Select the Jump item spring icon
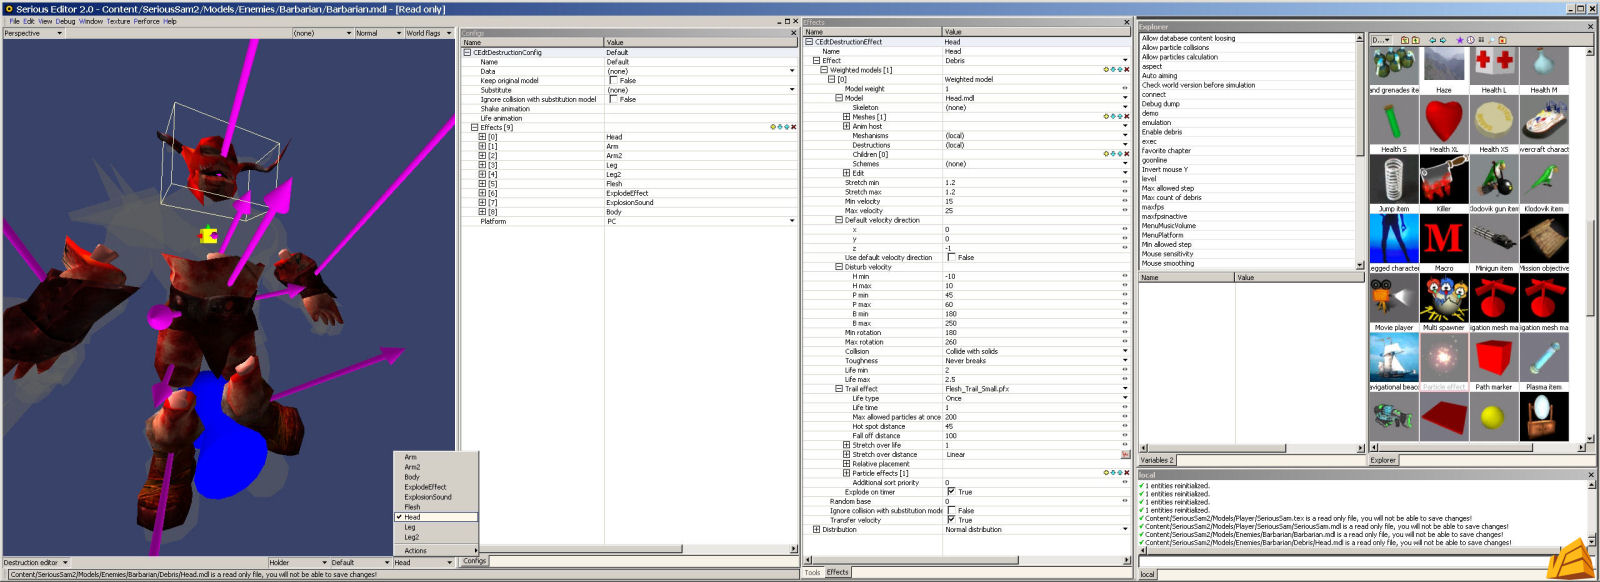 (1394, 180)
